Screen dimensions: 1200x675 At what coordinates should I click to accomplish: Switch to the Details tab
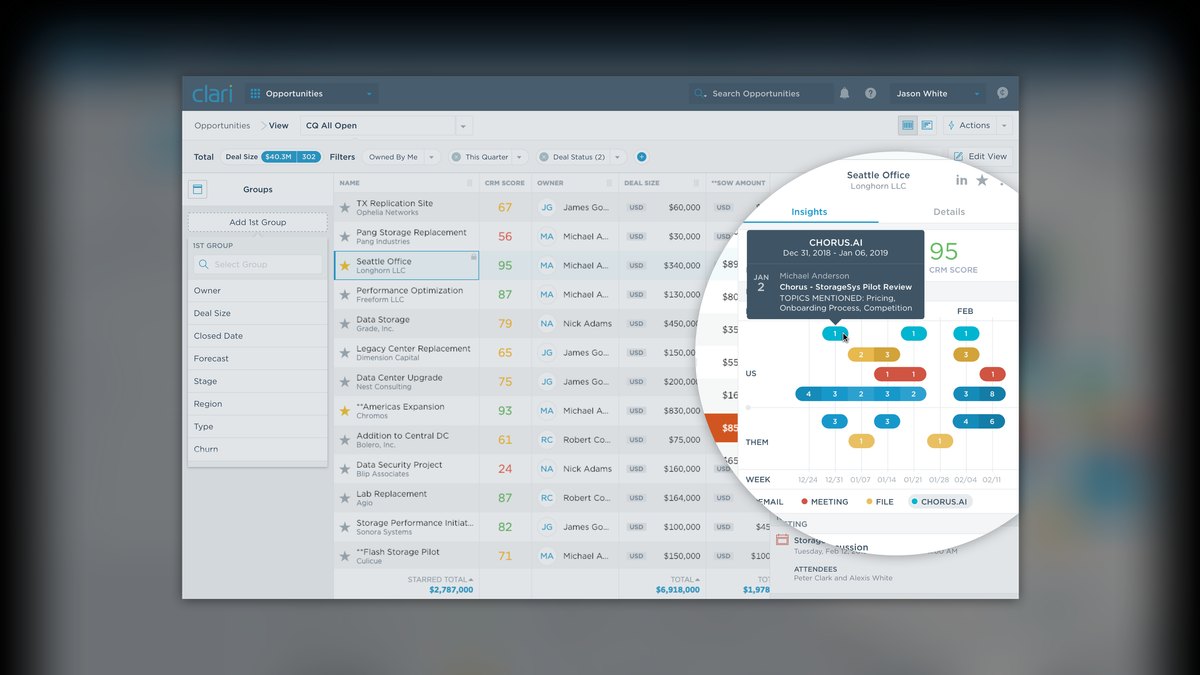(949, 212)
